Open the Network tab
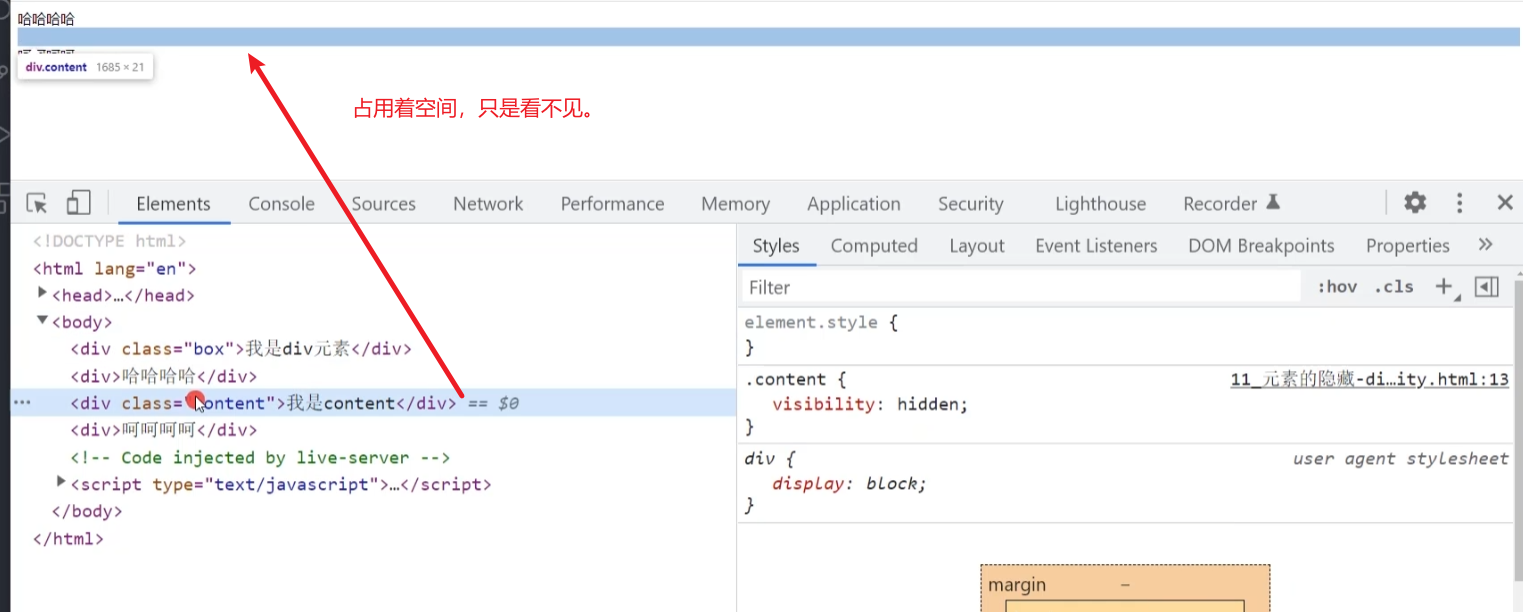1523x612 pixels. pyautogui.click(x=488, y=204)
